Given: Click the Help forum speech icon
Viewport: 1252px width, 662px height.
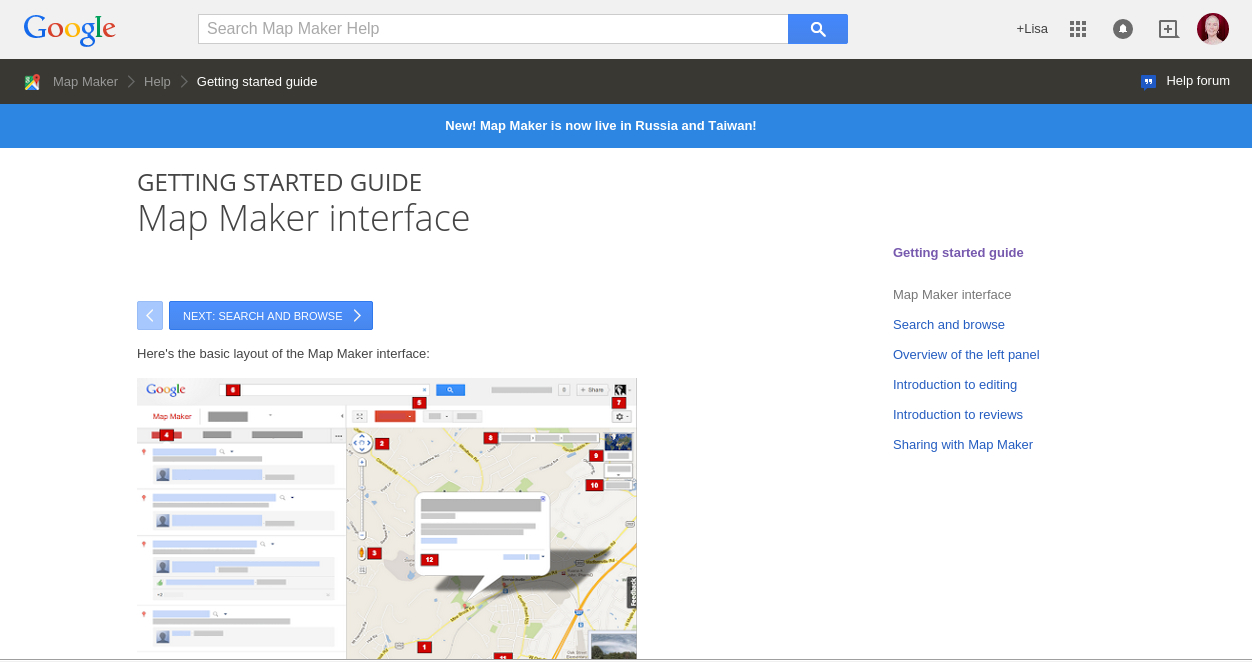Looking at the screenshot, I should [1148, 82].
